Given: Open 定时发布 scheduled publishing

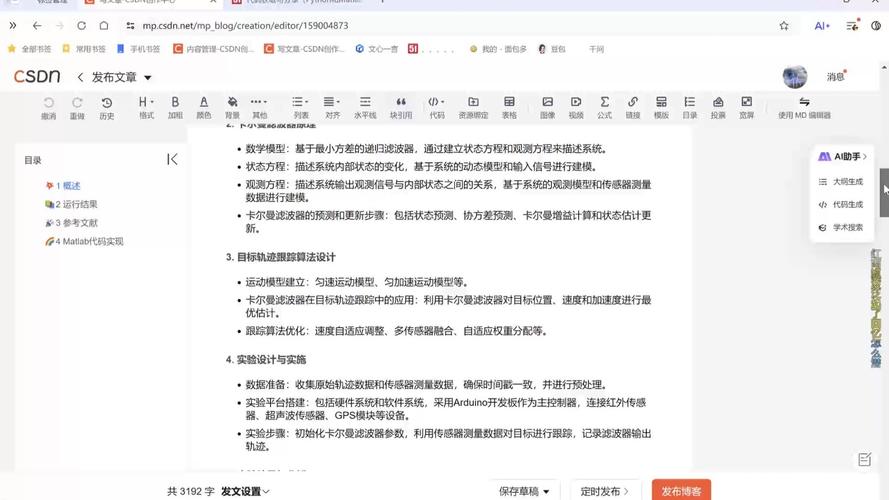Looking at the screenshot, I should click(604, 491).
